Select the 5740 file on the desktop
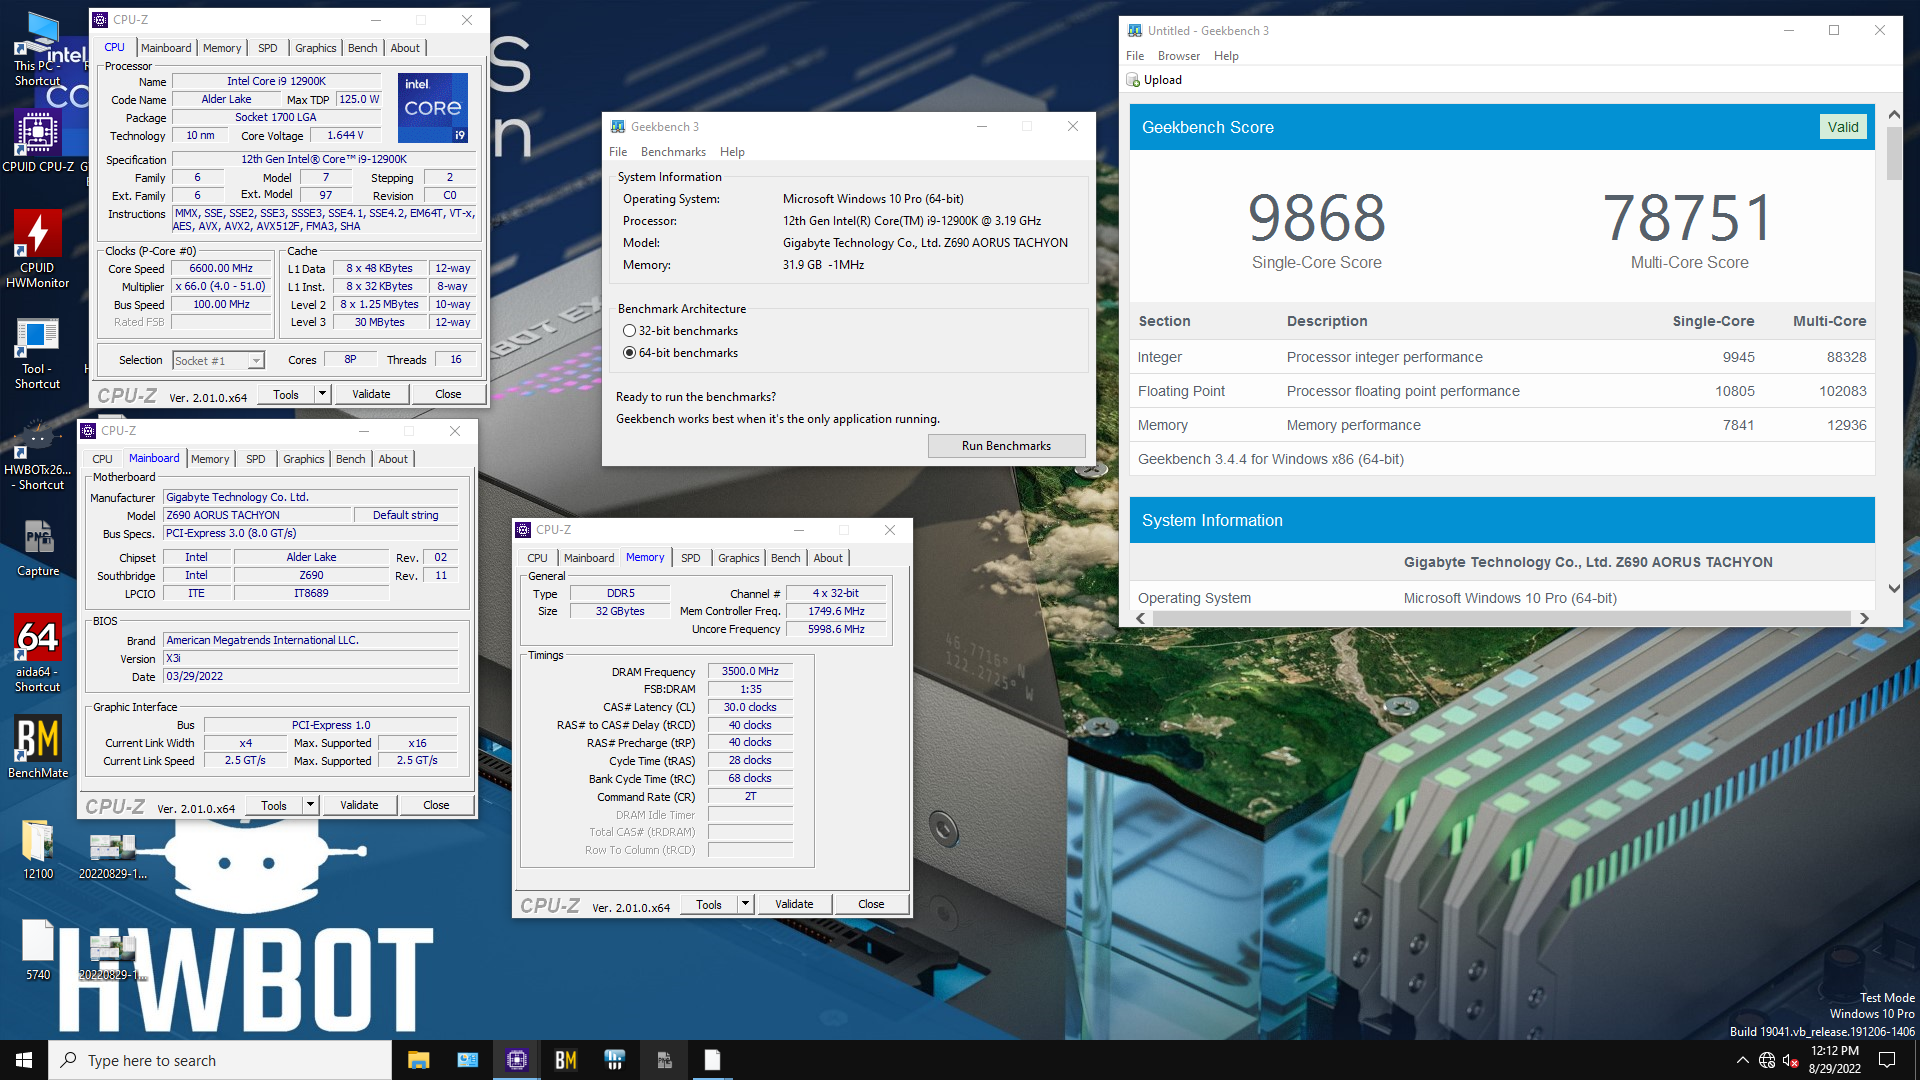This screenshot has width=1920, height=1080. [x=38, y=950]
